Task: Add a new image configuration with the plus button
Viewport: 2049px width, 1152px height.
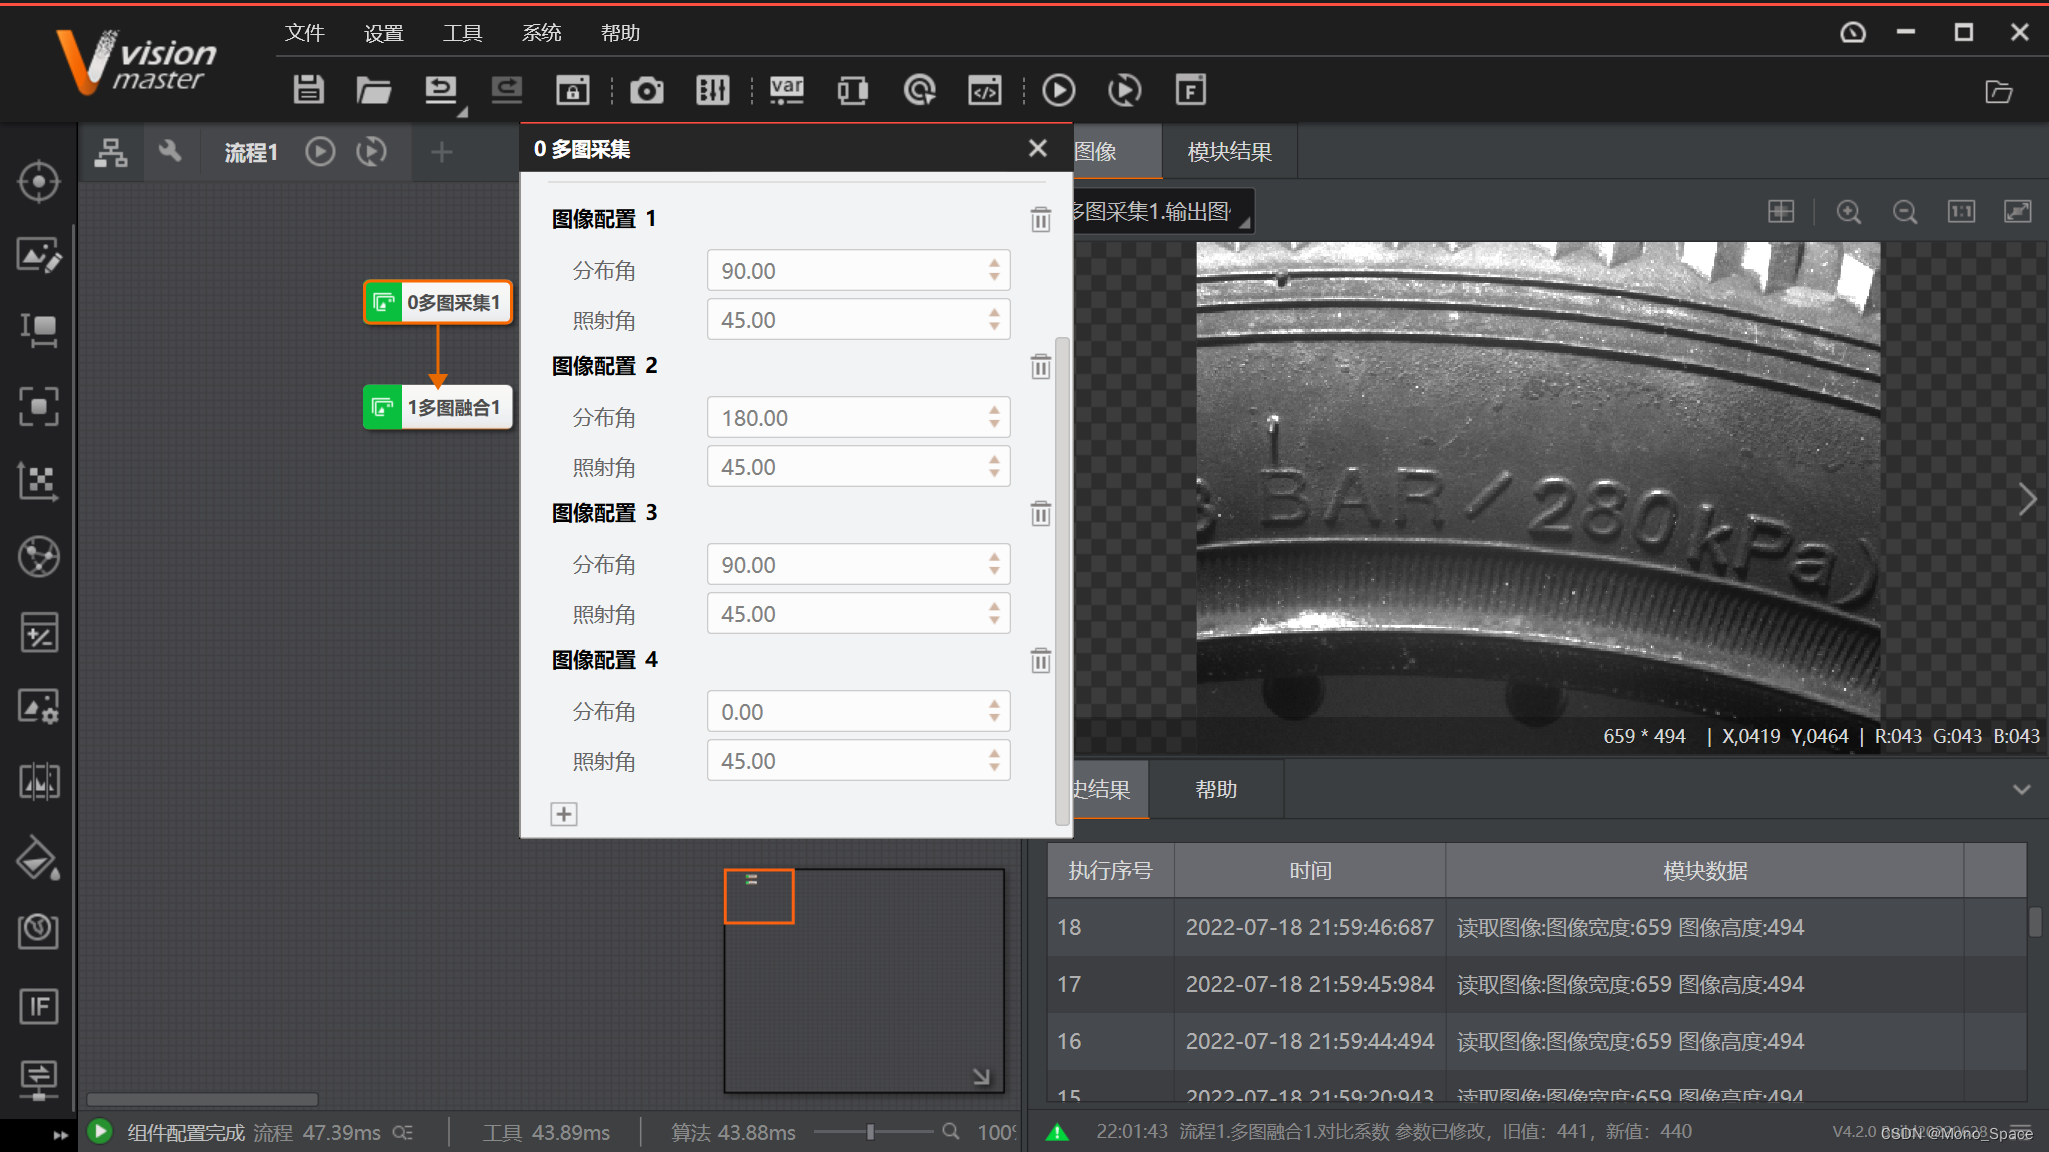Action: click(x=563, y=814)
